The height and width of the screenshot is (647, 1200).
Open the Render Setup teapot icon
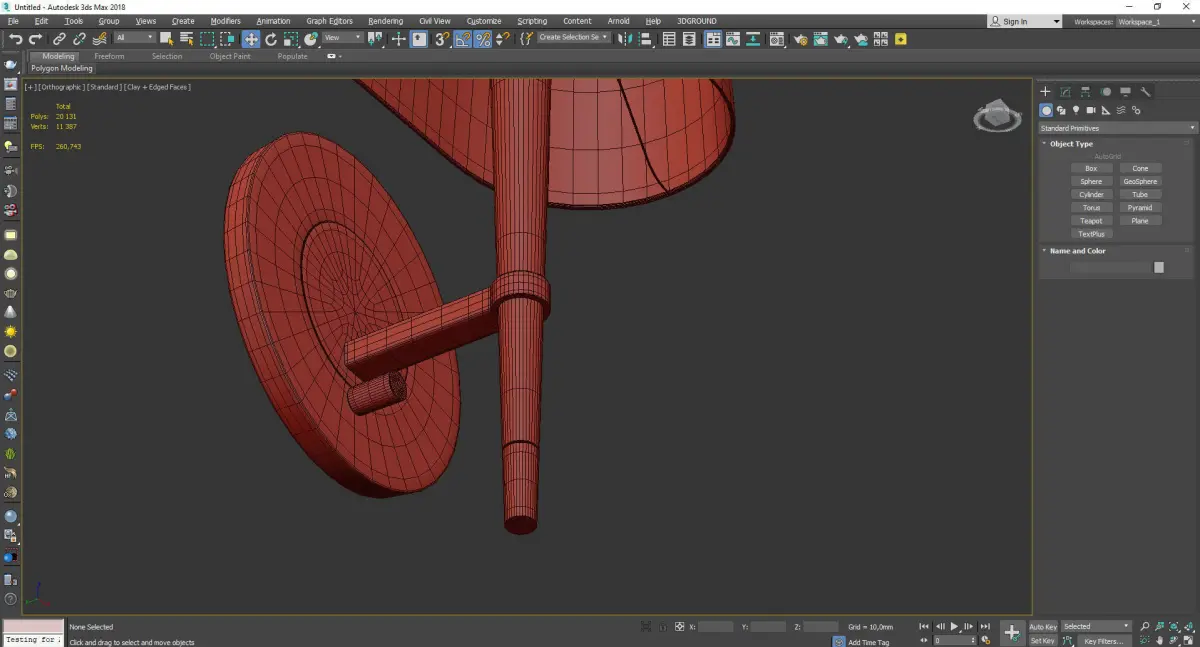801,39
